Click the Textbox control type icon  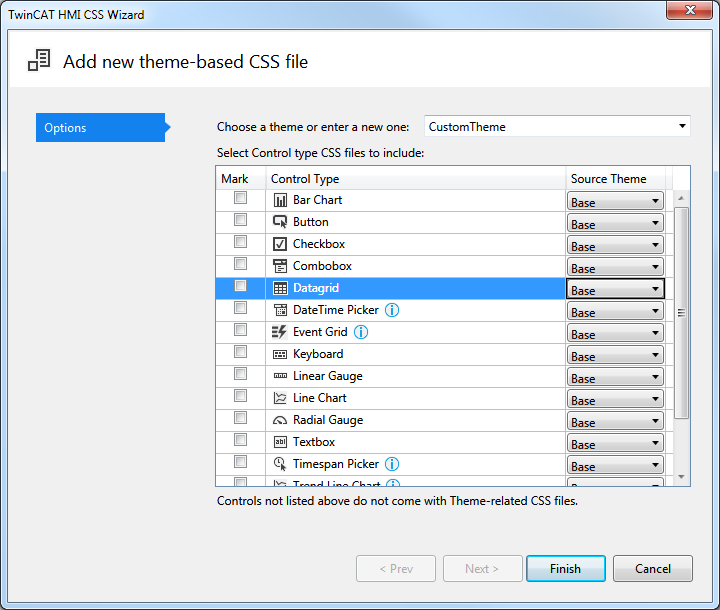click(280, 442)
